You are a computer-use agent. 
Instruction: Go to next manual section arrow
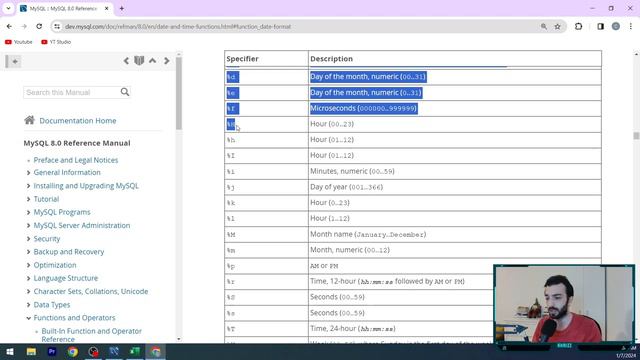167,61
